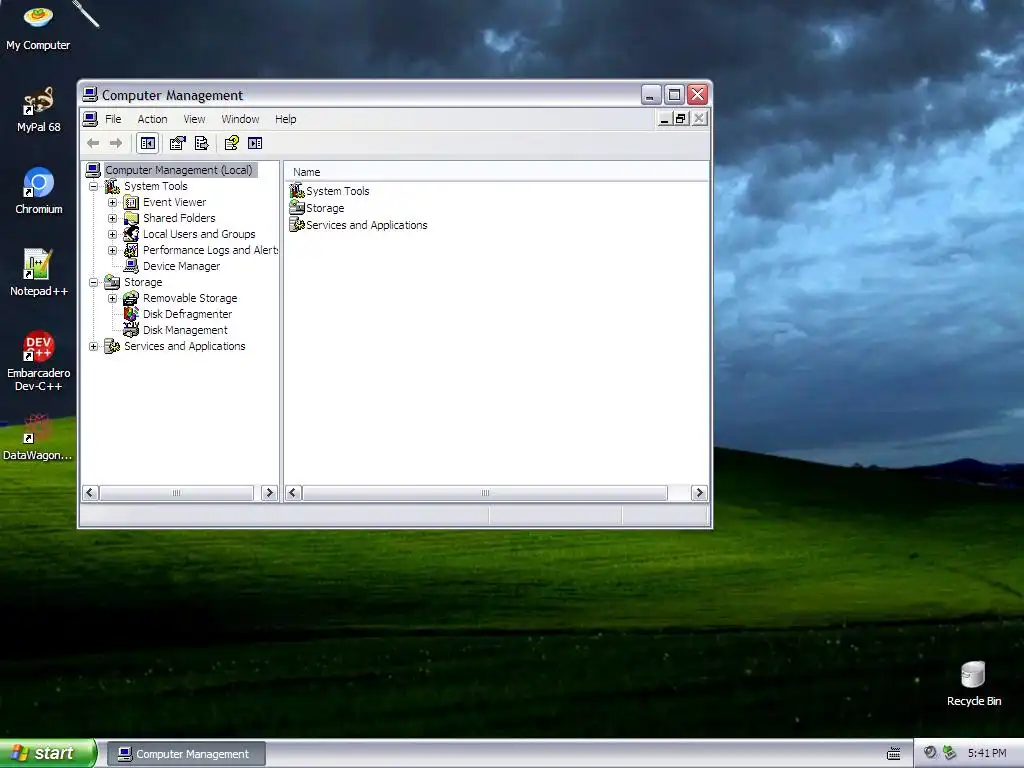Click the right pane horizontal scrollbar thumb
Image resolution: width=1024 pixels, height=768 pixels.
pyautogui.click(x=485, y=493)
